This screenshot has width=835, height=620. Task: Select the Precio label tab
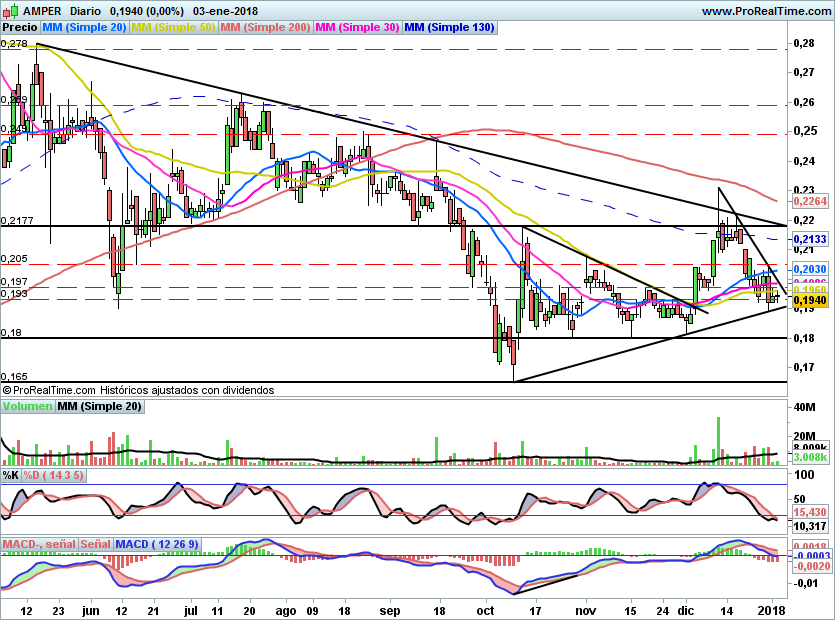20,28
